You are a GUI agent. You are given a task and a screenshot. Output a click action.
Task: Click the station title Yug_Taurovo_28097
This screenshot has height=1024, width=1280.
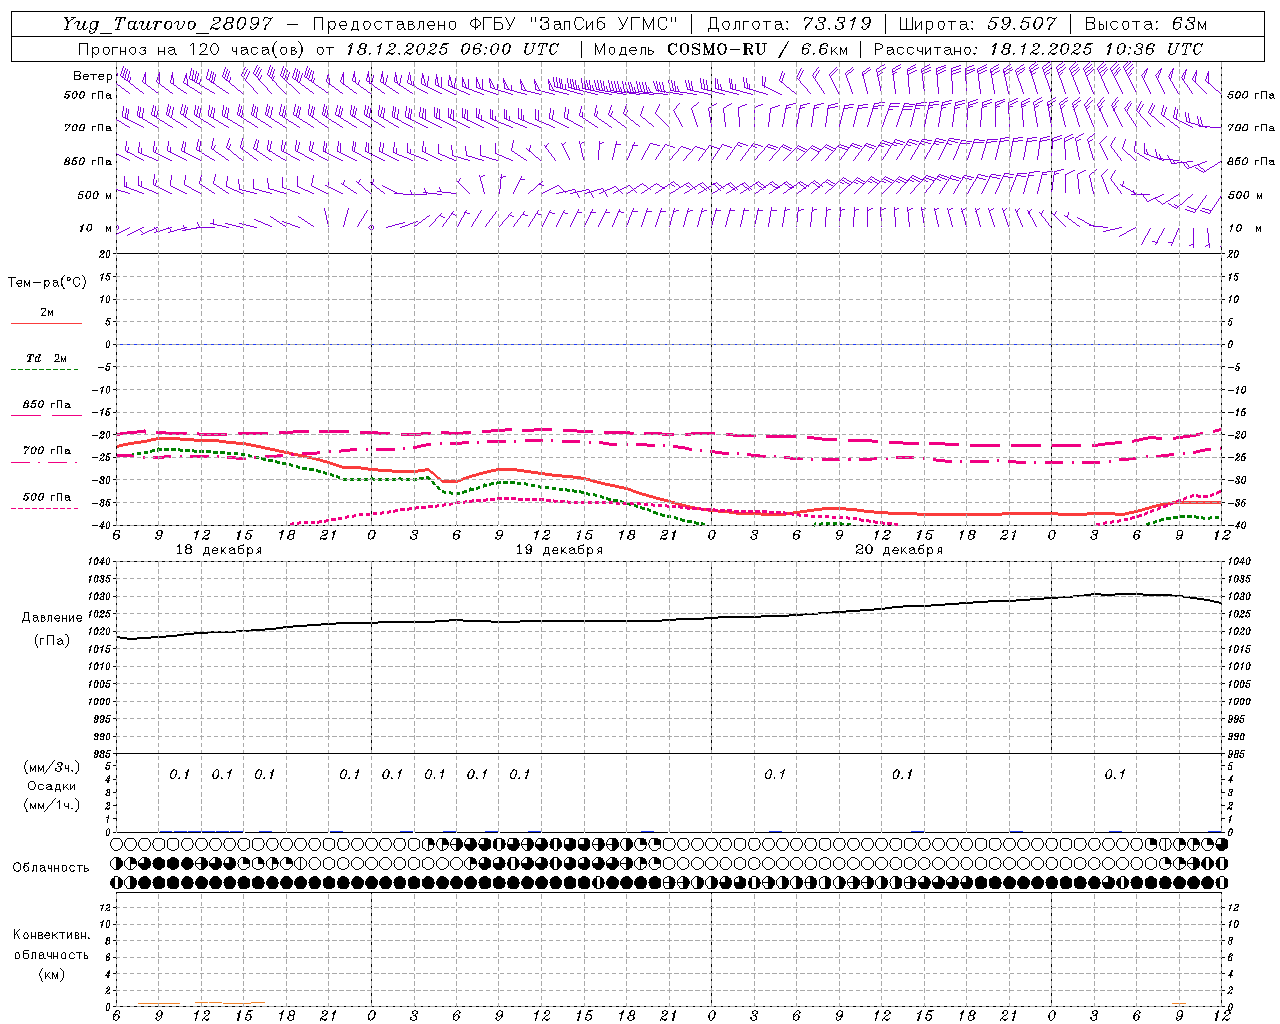click(167, 24)
